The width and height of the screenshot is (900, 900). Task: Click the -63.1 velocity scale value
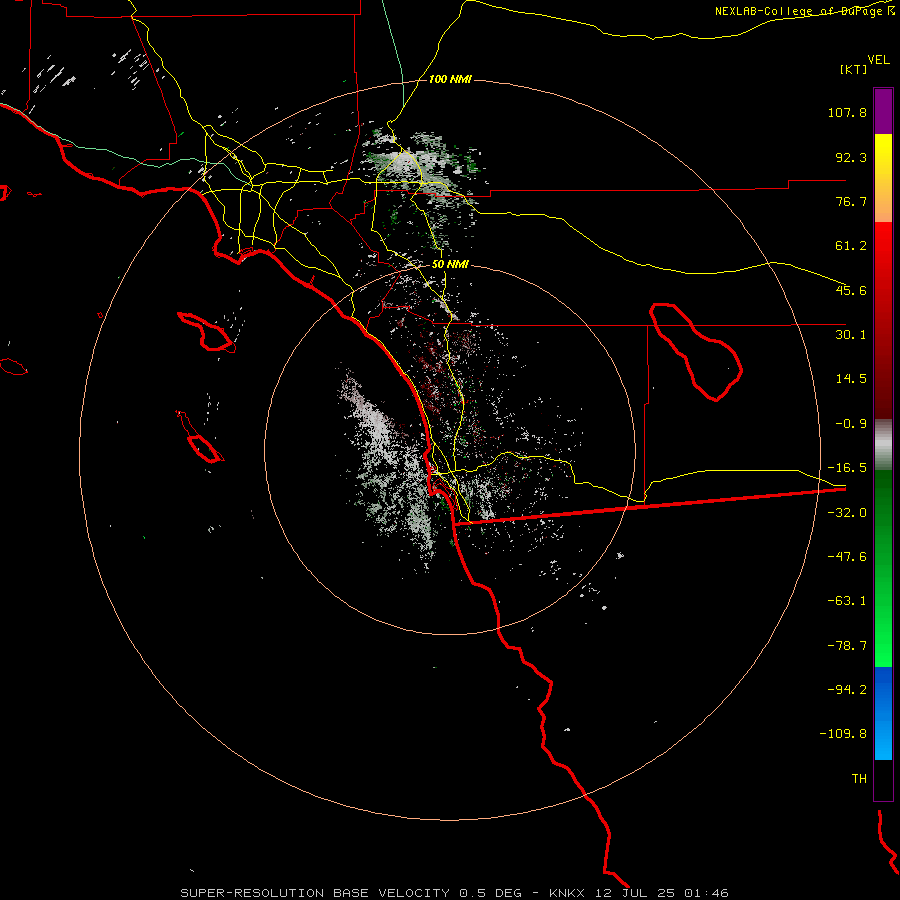tap(847, 601)
